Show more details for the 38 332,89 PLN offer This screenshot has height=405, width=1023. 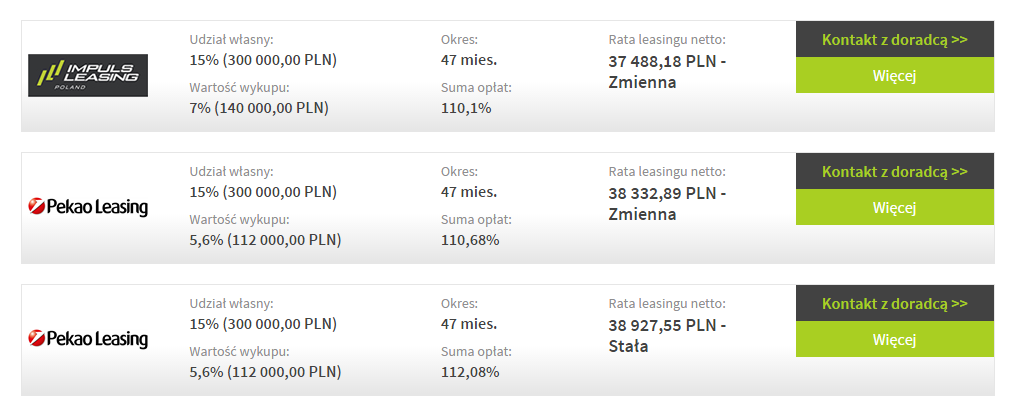[894, 207]
